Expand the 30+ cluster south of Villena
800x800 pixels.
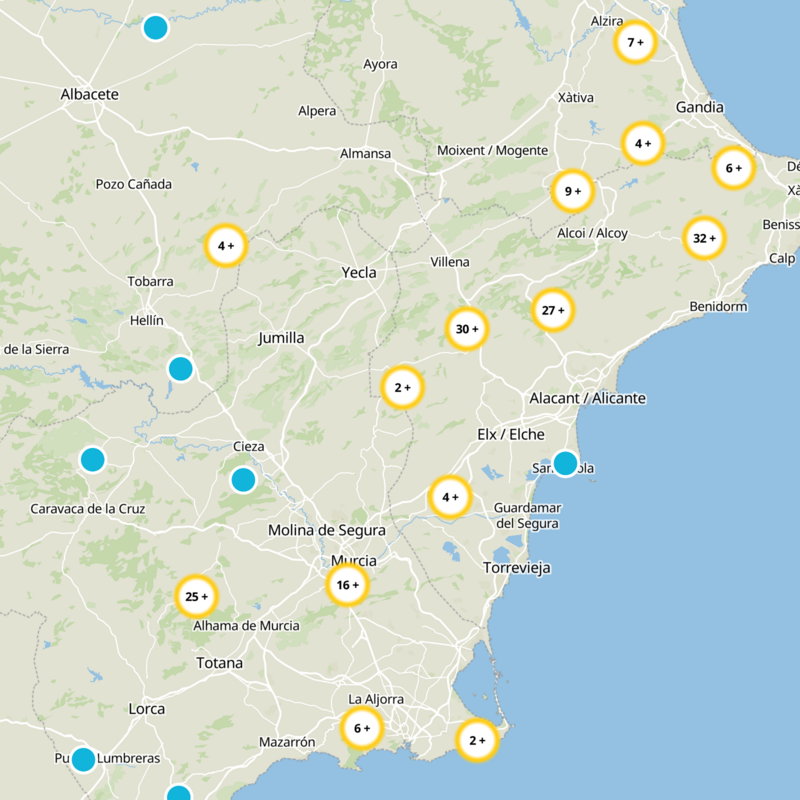coord(467,329)
